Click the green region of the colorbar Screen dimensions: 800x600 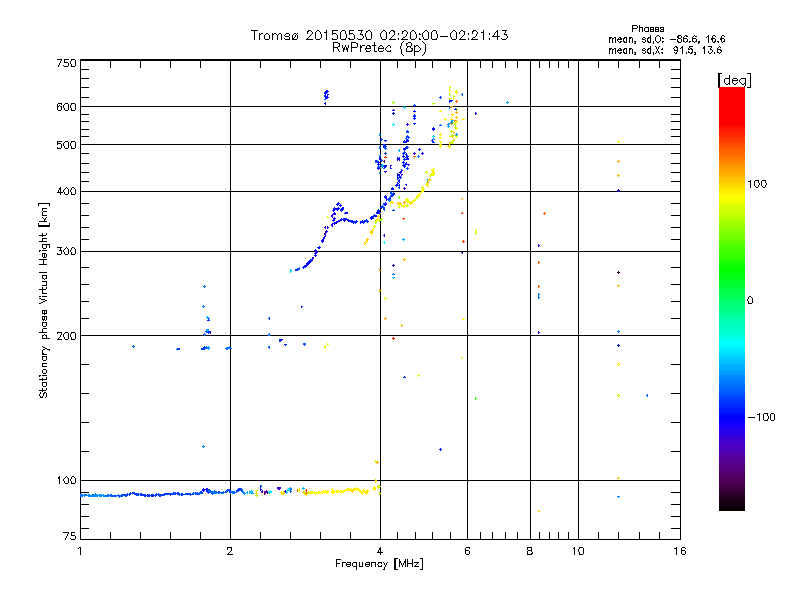731,300
